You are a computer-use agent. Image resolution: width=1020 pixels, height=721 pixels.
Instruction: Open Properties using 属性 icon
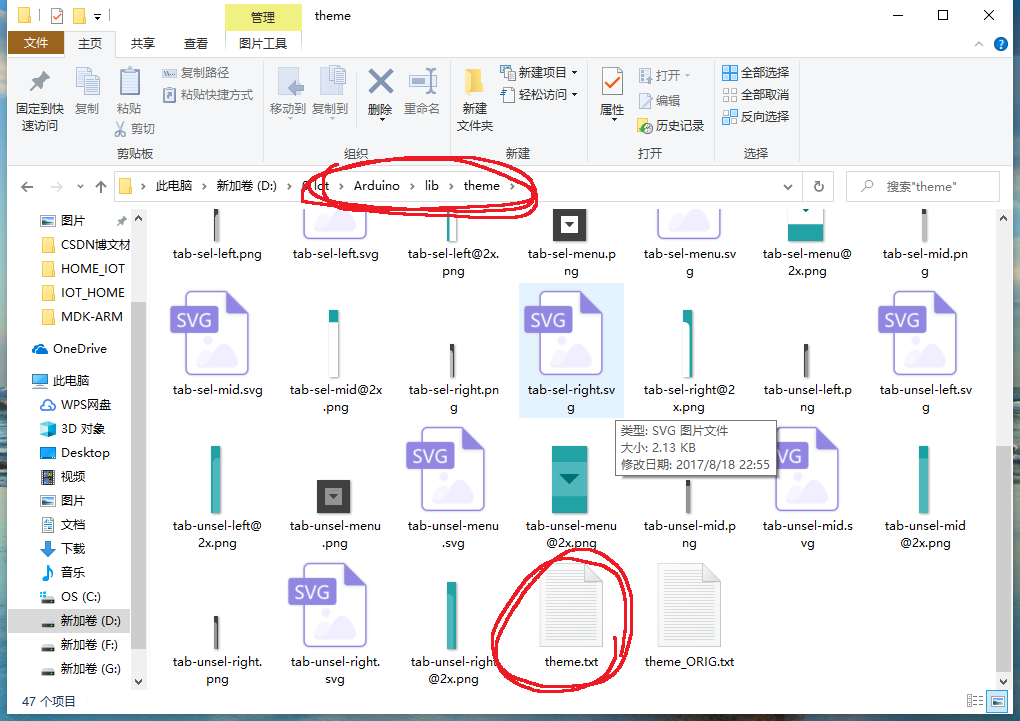612,90
